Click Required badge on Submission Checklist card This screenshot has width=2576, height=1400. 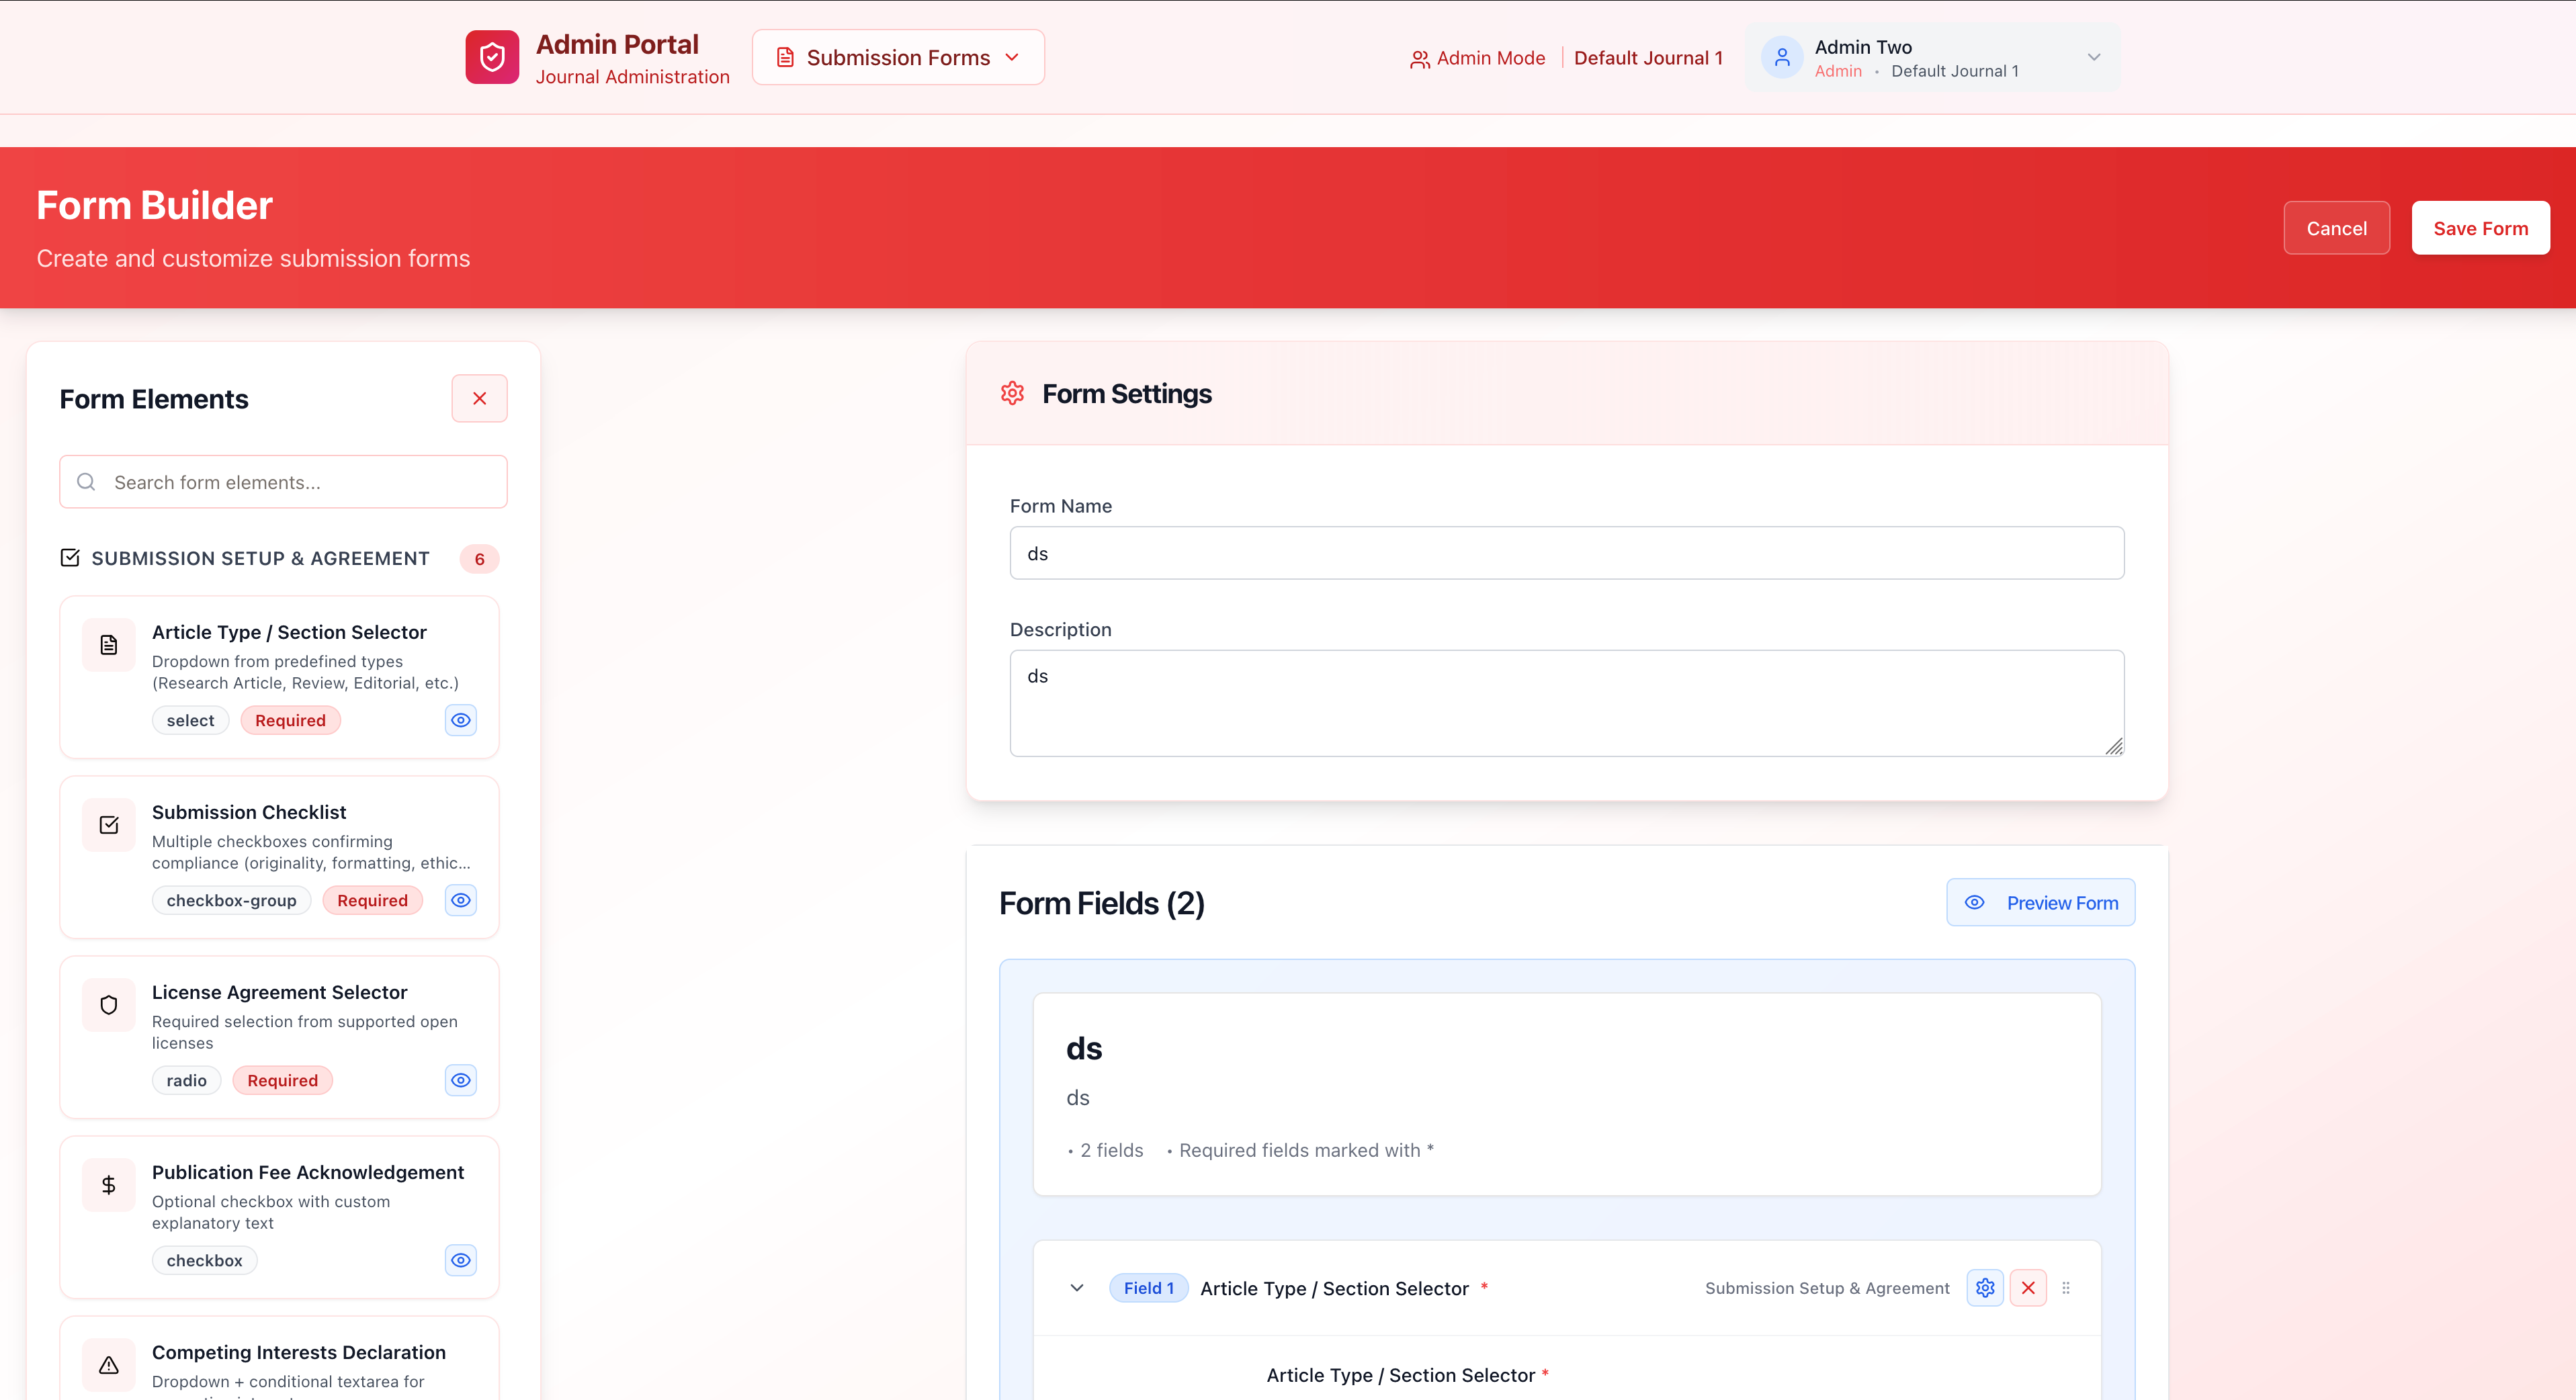372,900
